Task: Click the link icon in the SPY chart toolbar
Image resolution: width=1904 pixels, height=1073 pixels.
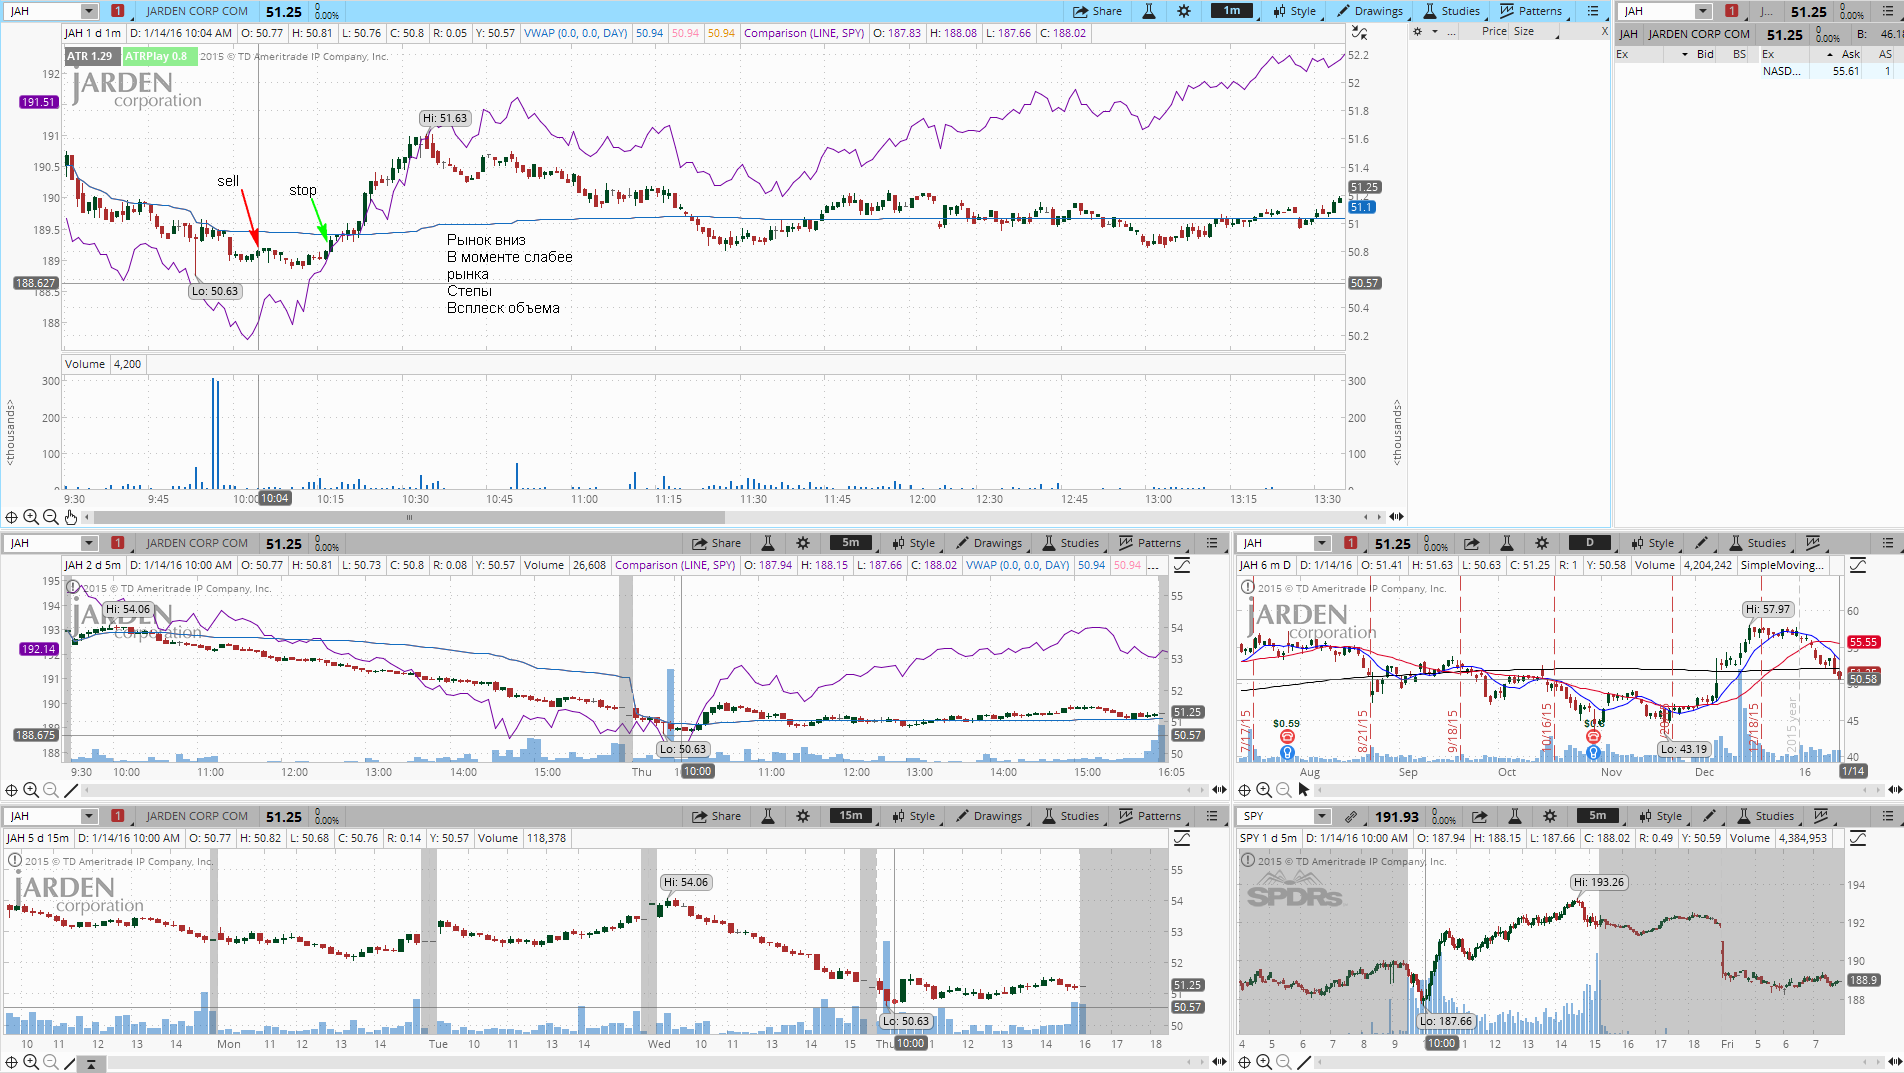Action: [x=1350, y=816]
